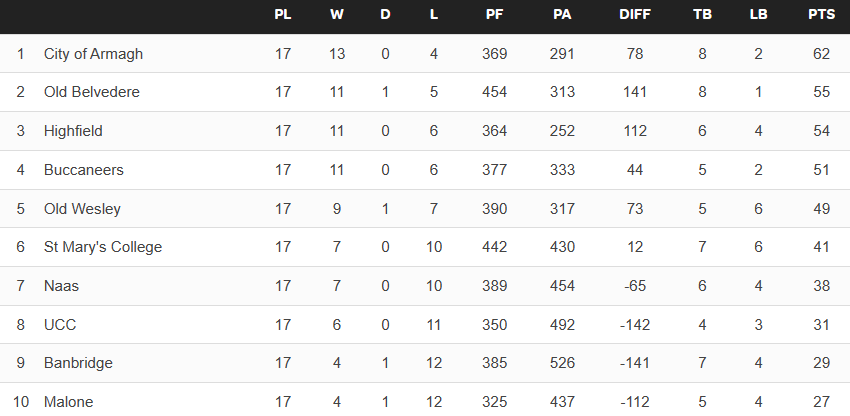Select Old Wesley in the table
The image size is (850, 416).
point(82,209)
